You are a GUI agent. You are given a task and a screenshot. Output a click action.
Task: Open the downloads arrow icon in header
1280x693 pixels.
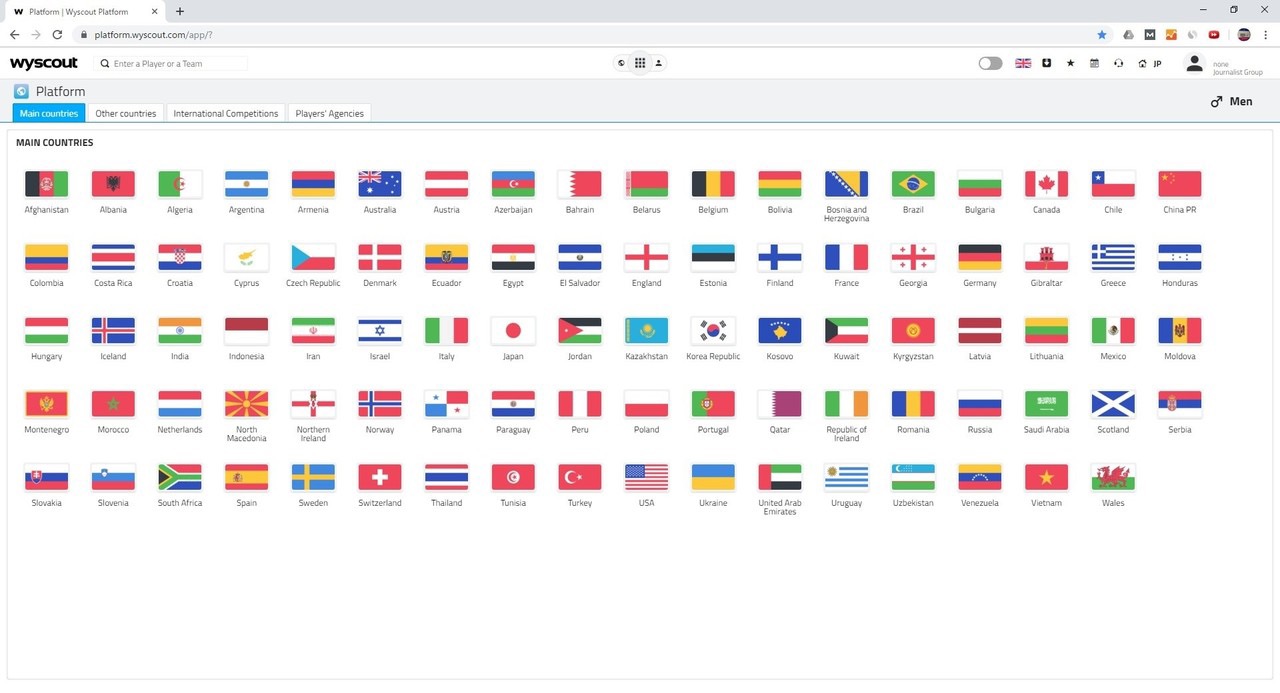click(x=1047, y=63)
